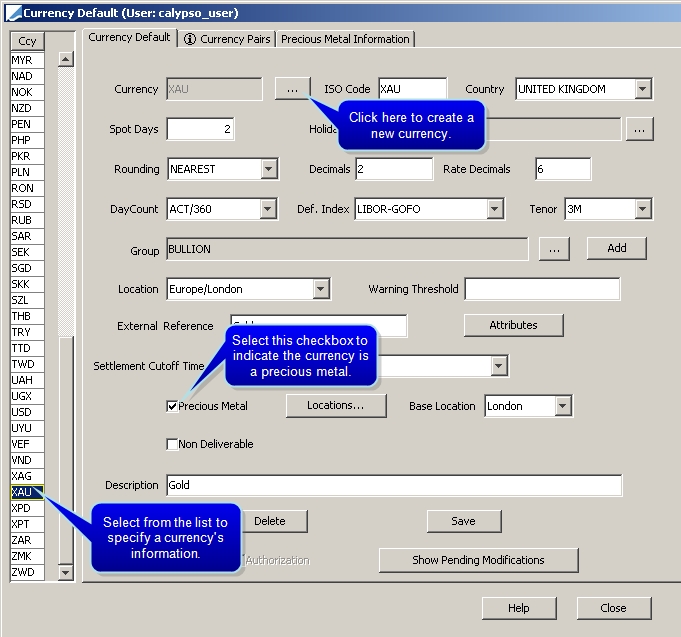Viewport: 681px width, 637px height.
Task: Click the Warning Threshold input field
Action: 542,289
